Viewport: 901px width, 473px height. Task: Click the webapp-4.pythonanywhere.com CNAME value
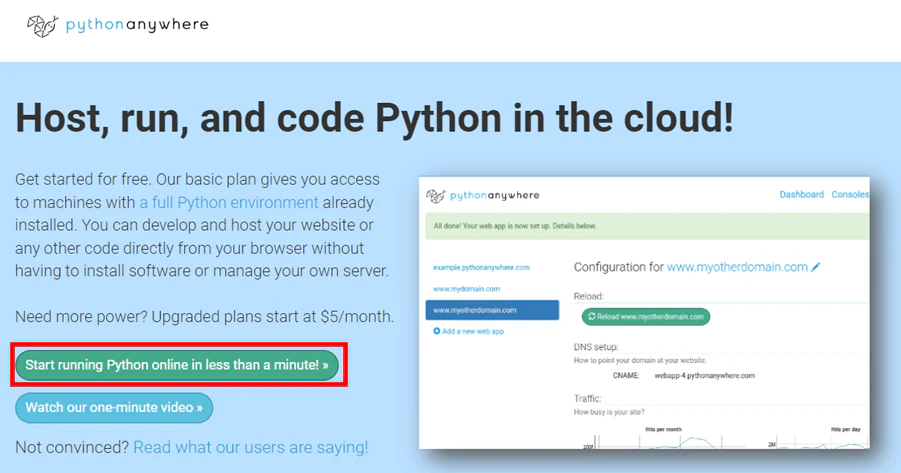pyautogui.click(x=704, y=375)
